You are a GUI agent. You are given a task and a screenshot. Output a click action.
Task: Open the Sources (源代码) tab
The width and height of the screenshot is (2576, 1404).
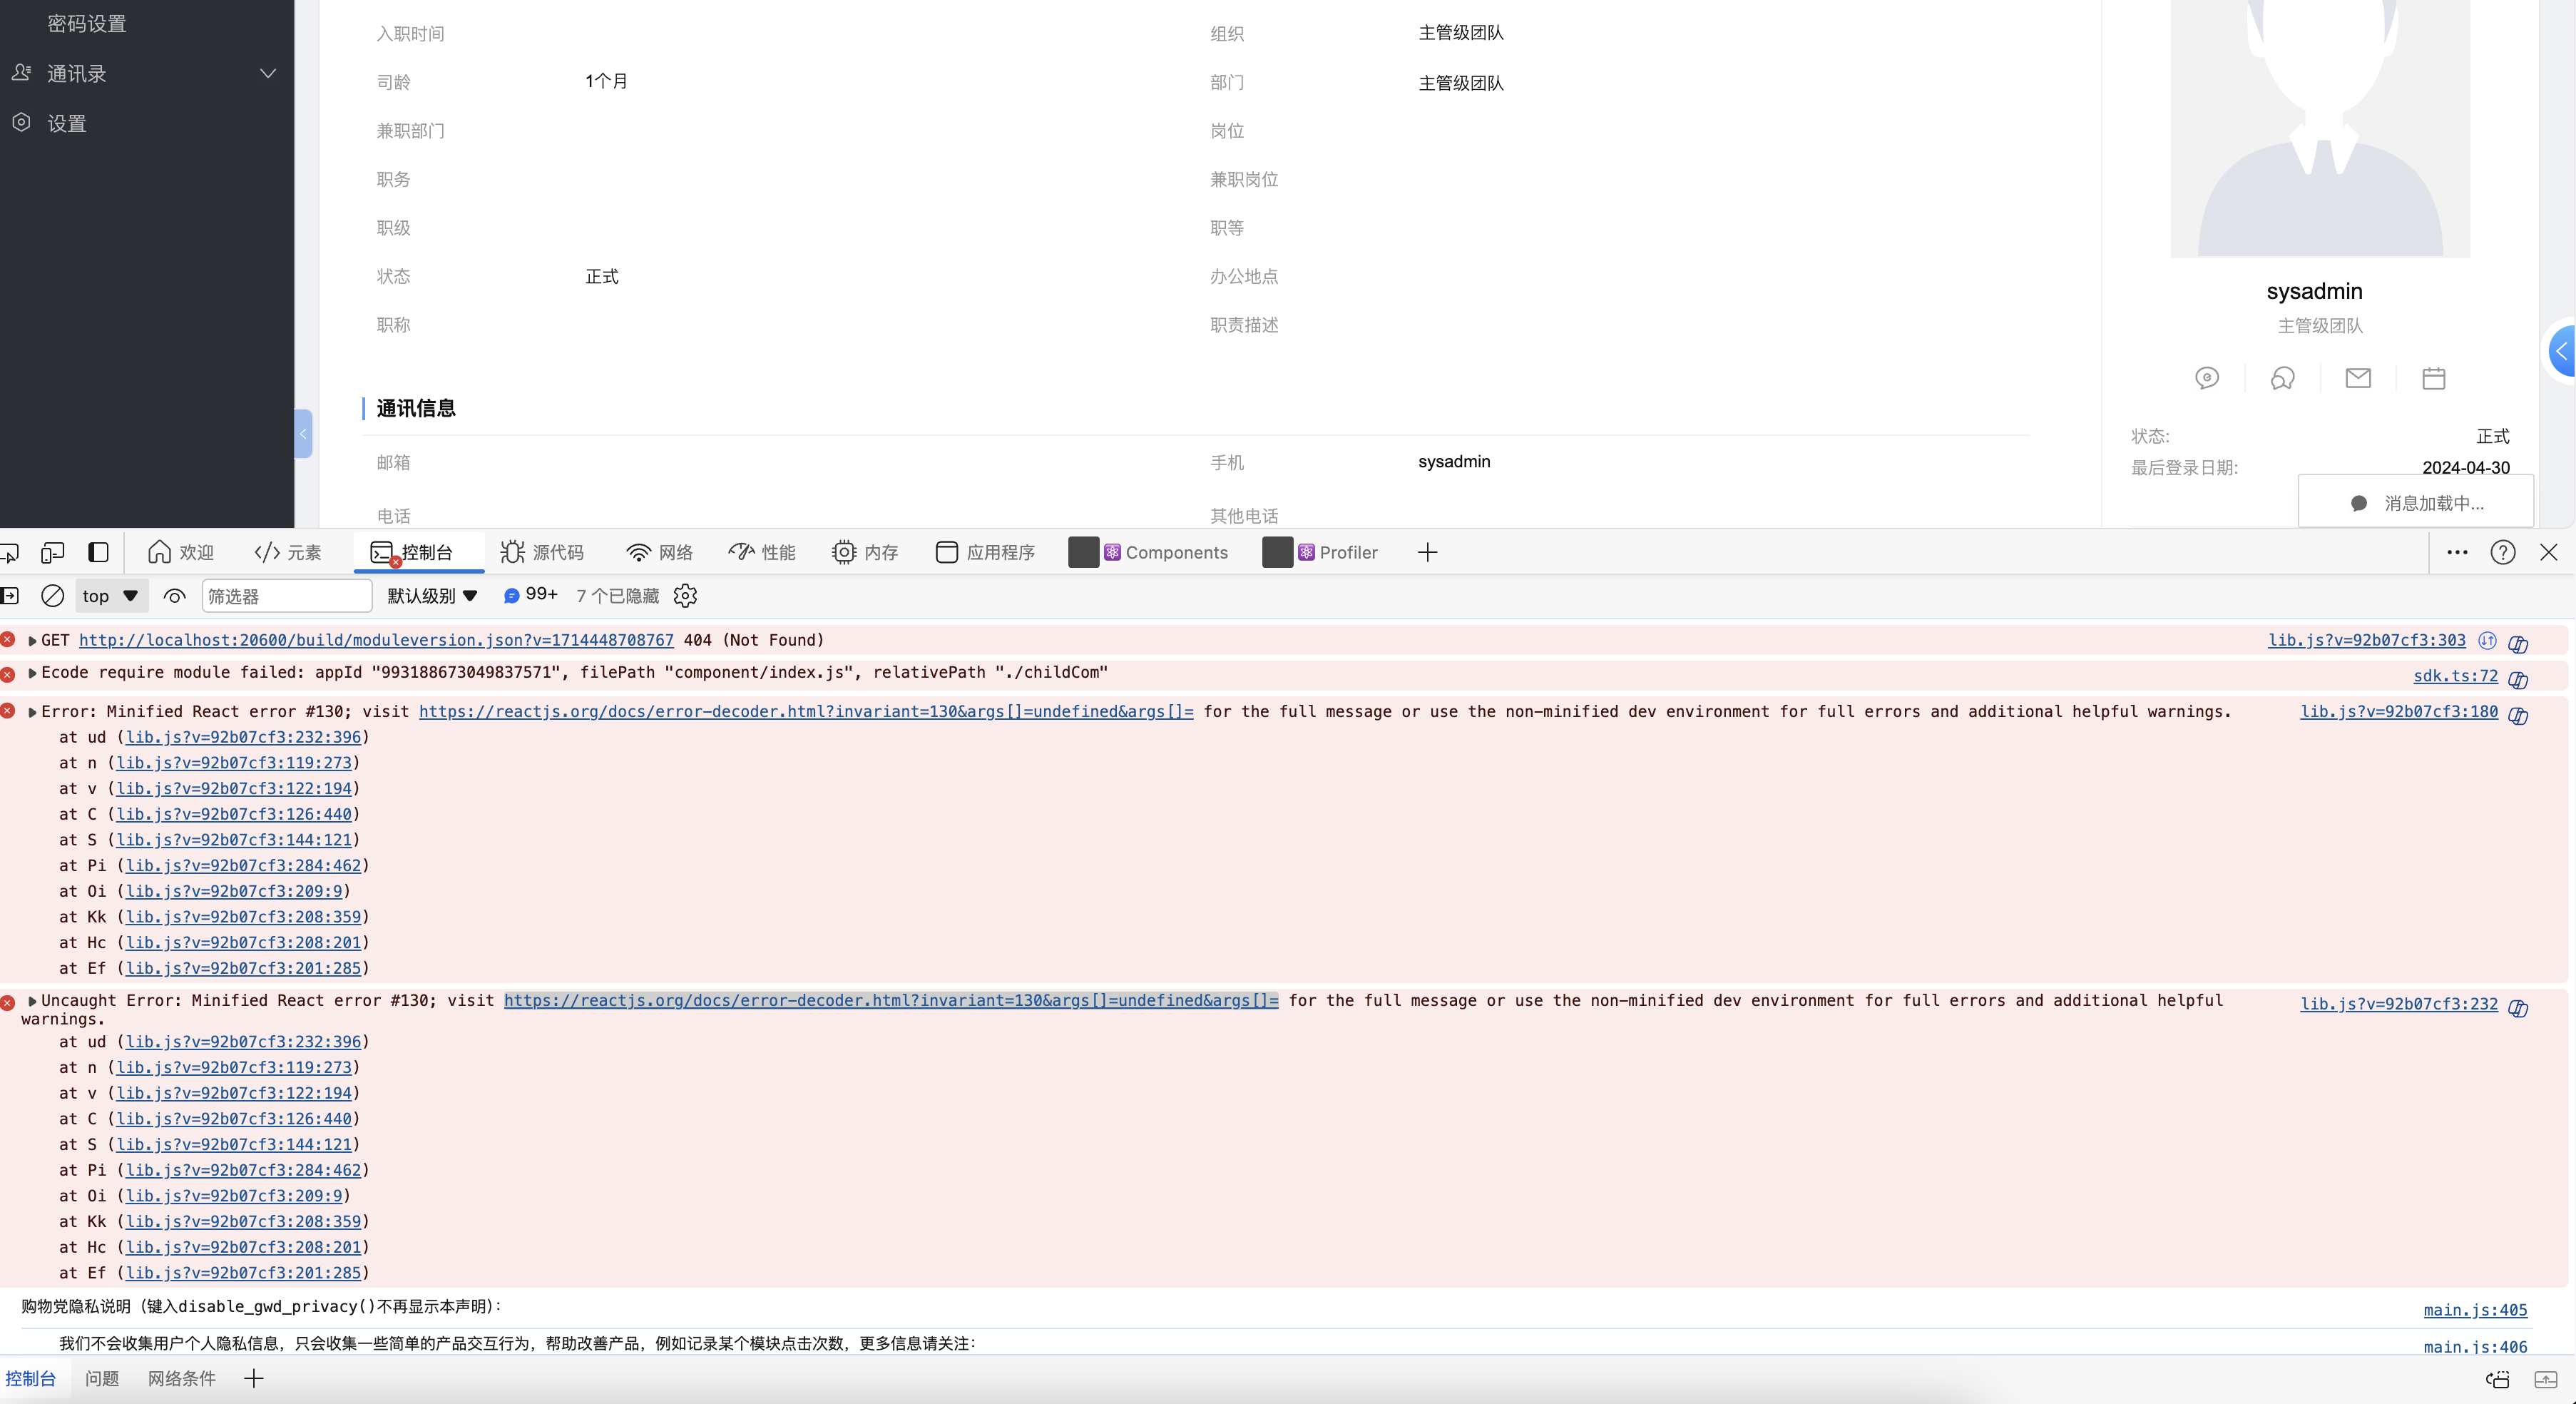(x=542, y=552)
